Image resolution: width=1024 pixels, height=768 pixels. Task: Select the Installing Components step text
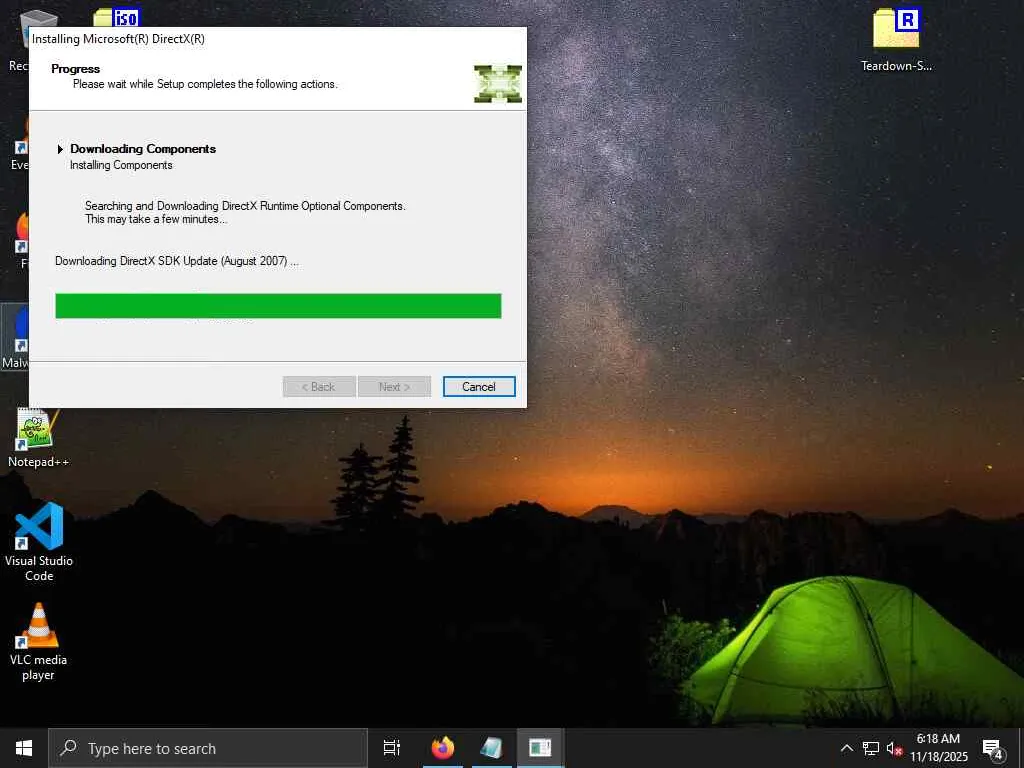click(121, 165)
